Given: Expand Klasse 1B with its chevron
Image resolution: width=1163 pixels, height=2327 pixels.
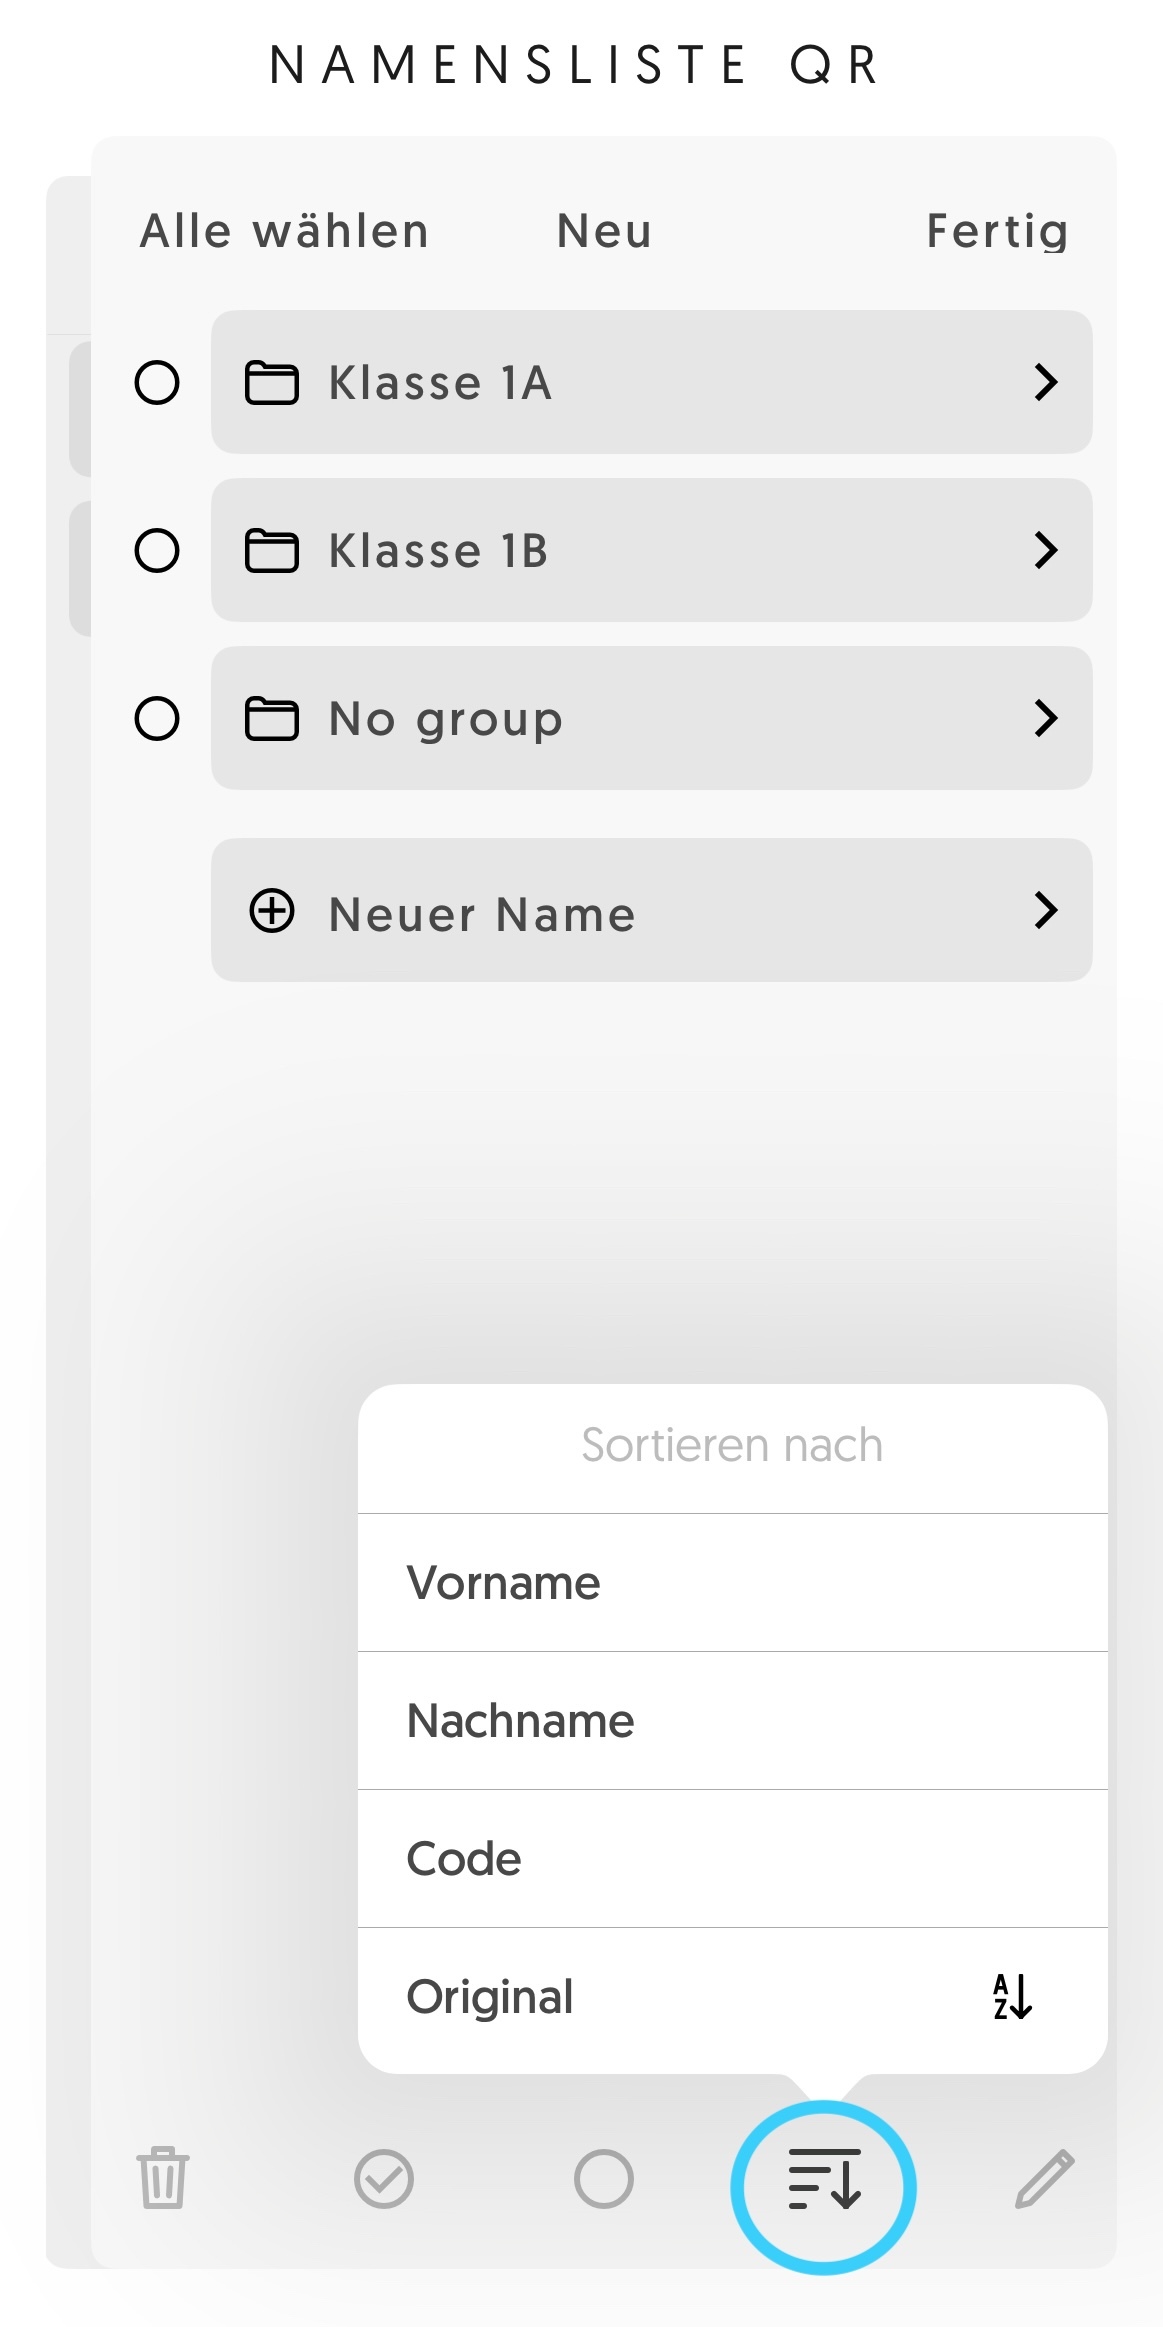Looking at the screenshot, I should [1046, 550].
